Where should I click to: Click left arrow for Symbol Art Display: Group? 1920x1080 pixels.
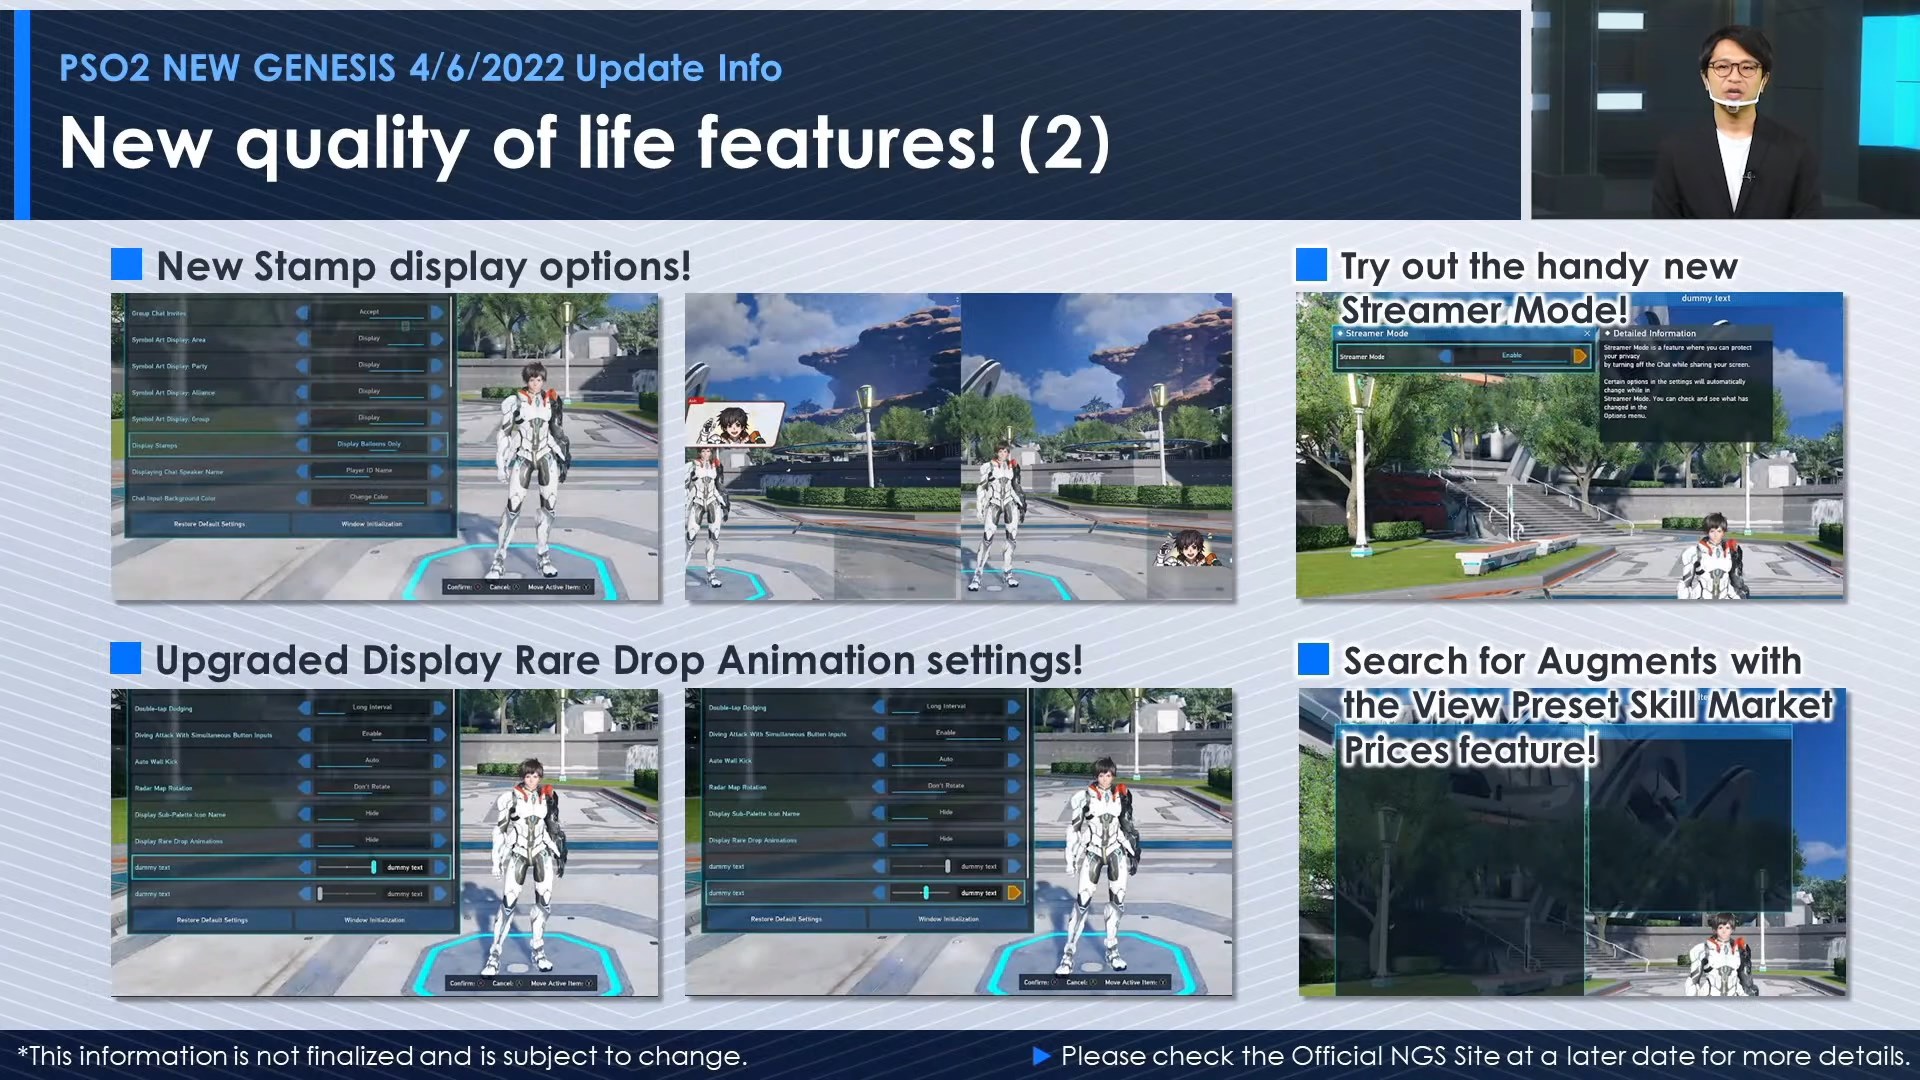(x=302, y=418)
